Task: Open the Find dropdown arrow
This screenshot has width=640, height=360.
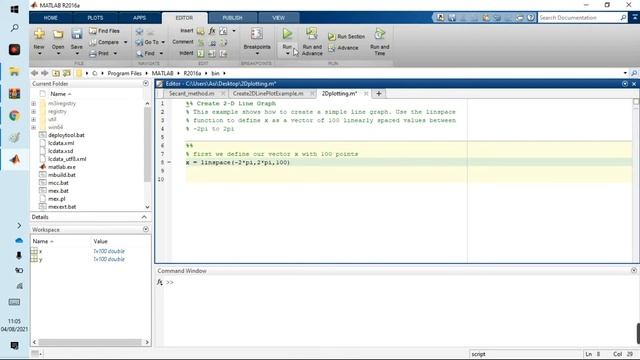Action: pyautogui.click(x=161, y=53)
